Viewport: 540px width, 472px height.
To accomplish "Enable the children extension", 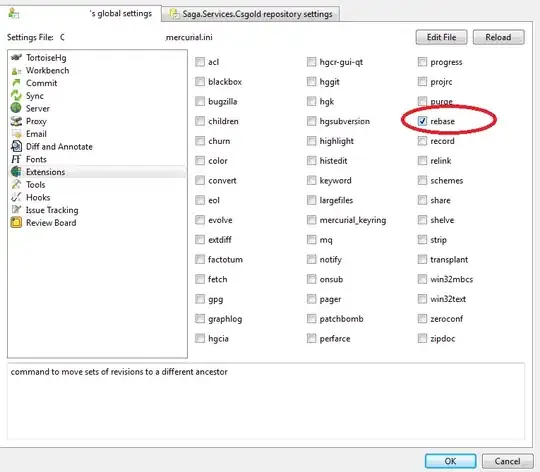I will pos(200,121).
